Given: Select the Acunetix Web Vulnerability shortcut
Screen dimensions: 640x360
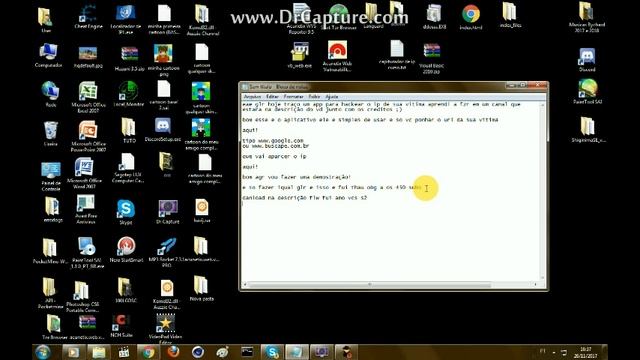Looking at the screenshot, I should 337,56.
